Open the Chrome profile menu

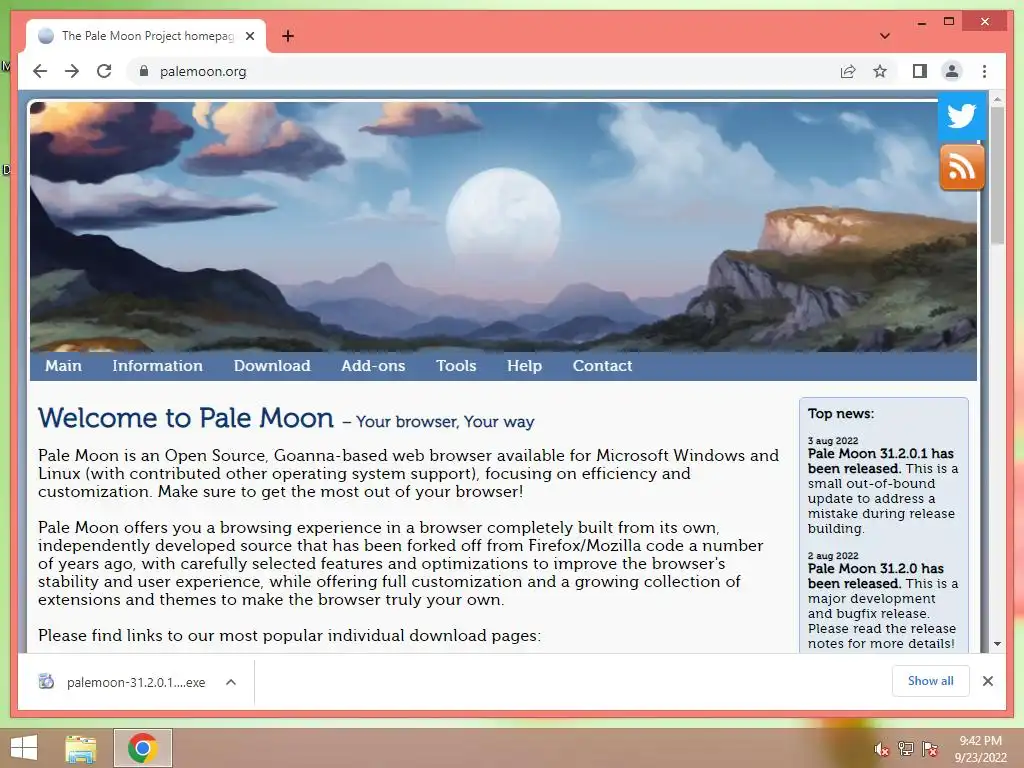pyautogui.click(x=952, y=71)
